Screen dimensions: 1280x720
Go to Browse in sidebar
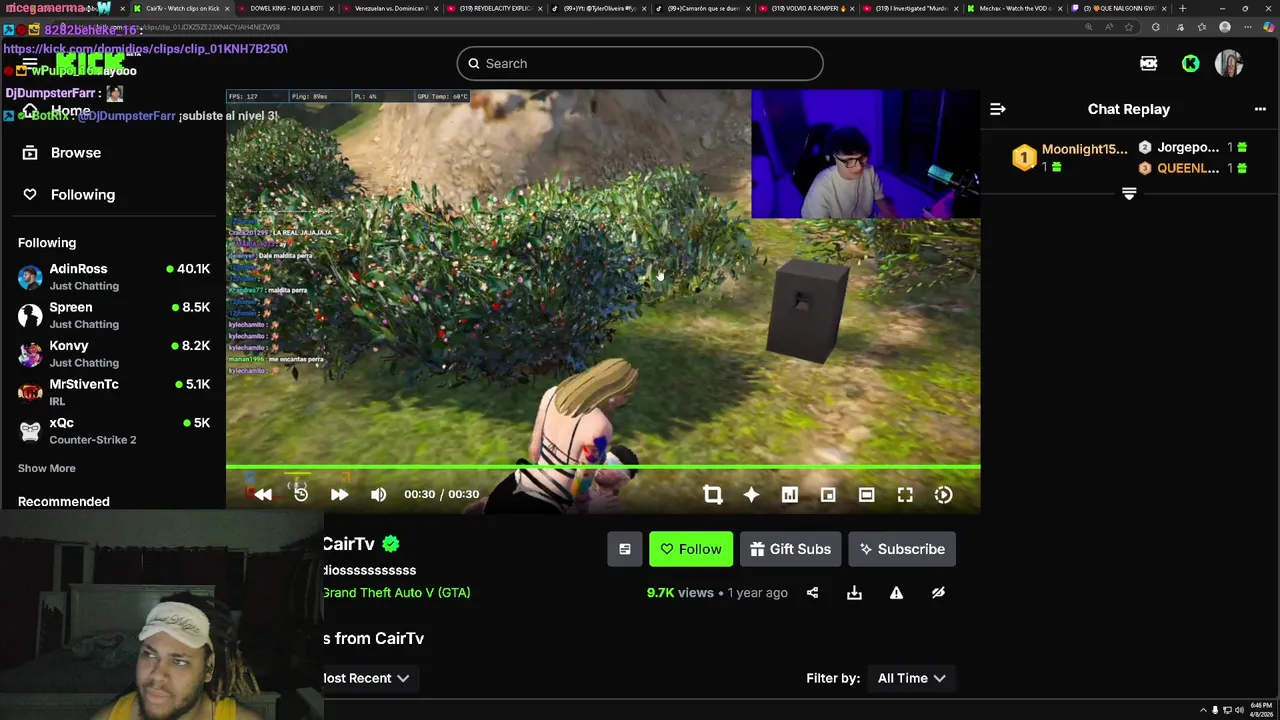pyautogui.click(x=64, y=153)
